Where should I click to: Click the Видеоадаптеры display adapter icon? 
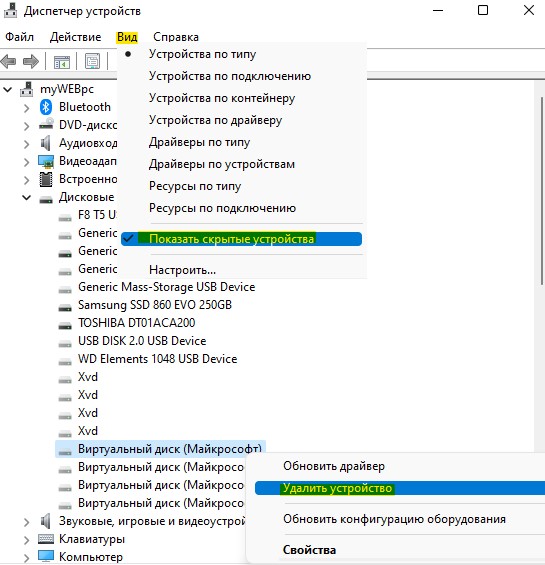[46, 161]
